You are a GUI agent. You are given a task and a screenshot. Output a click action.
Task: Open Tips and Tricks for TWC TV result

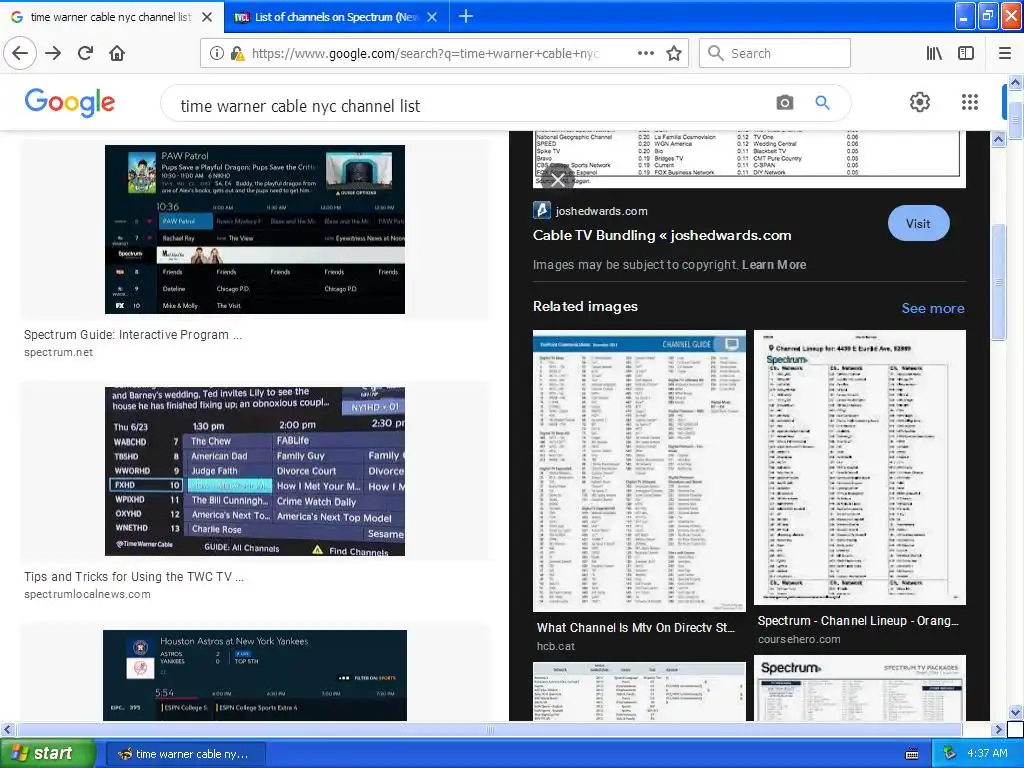pos(134,577)
